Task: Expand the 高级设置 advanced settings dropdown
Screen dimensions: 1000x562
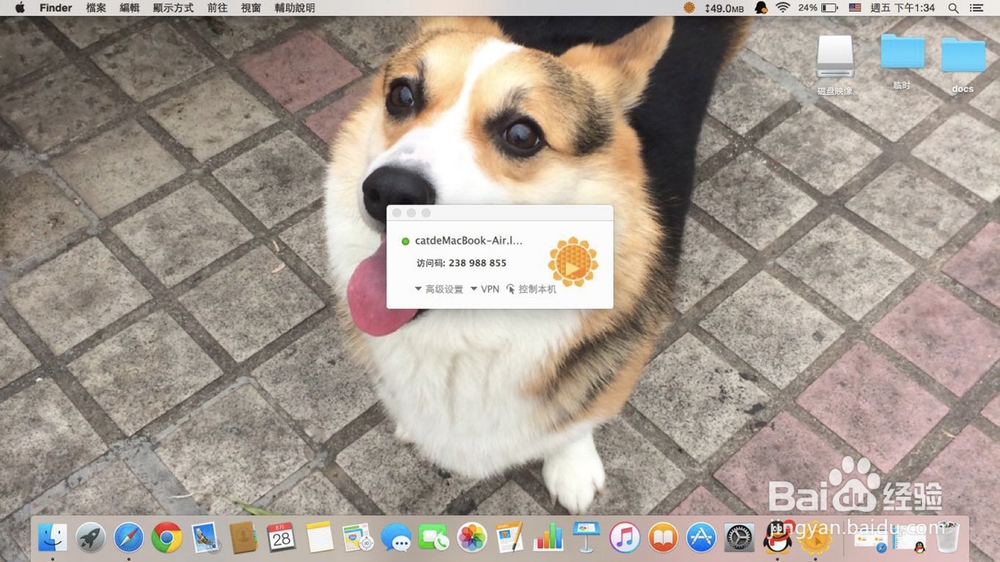Action: point(439,289)
